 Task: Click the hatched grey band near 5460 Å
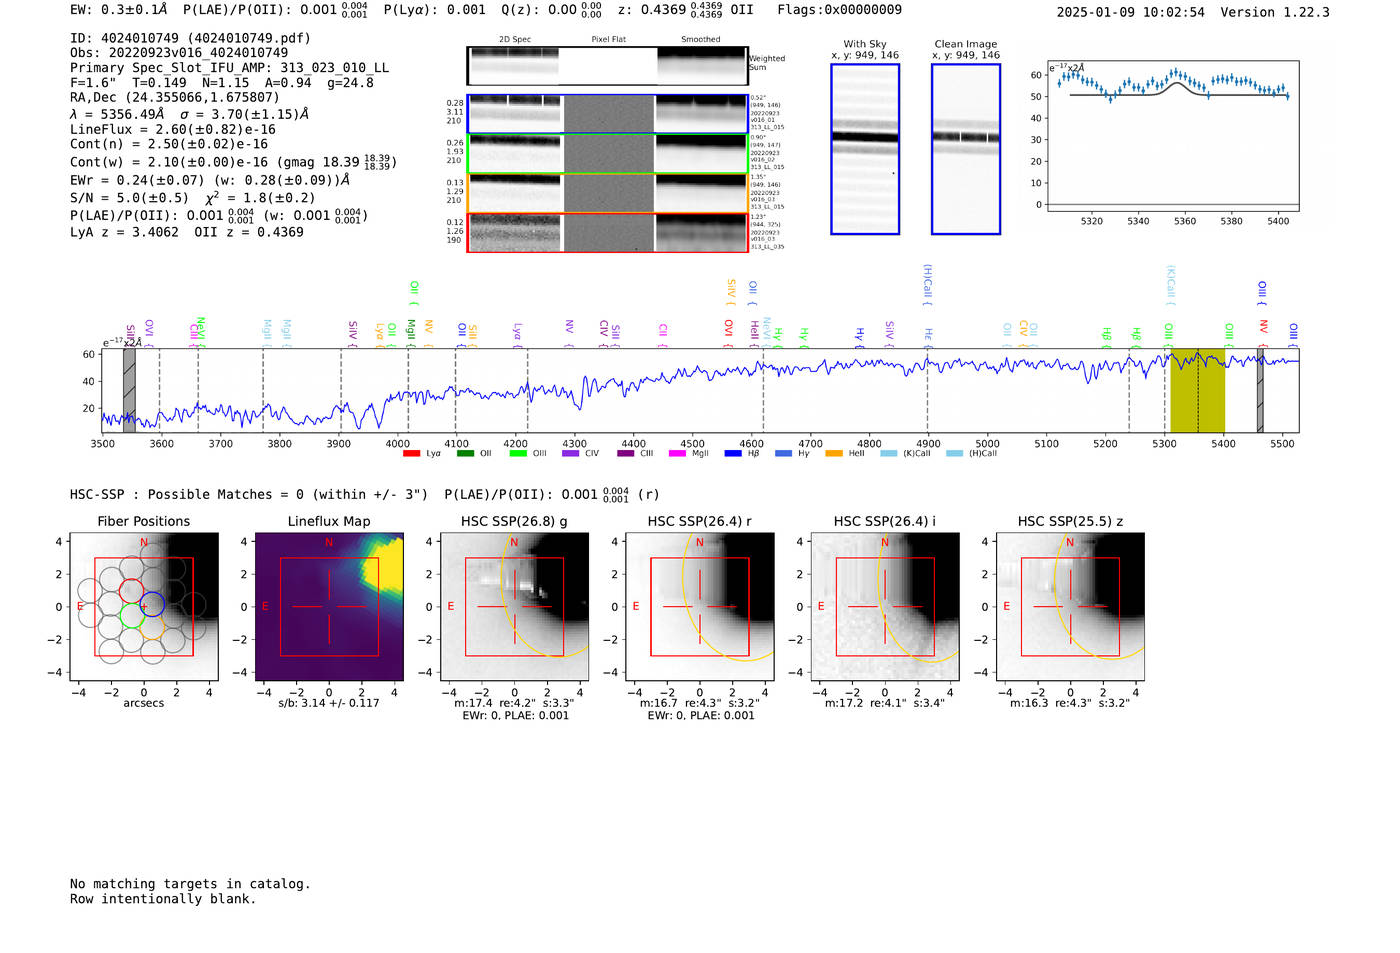[x=1260, y=390]
